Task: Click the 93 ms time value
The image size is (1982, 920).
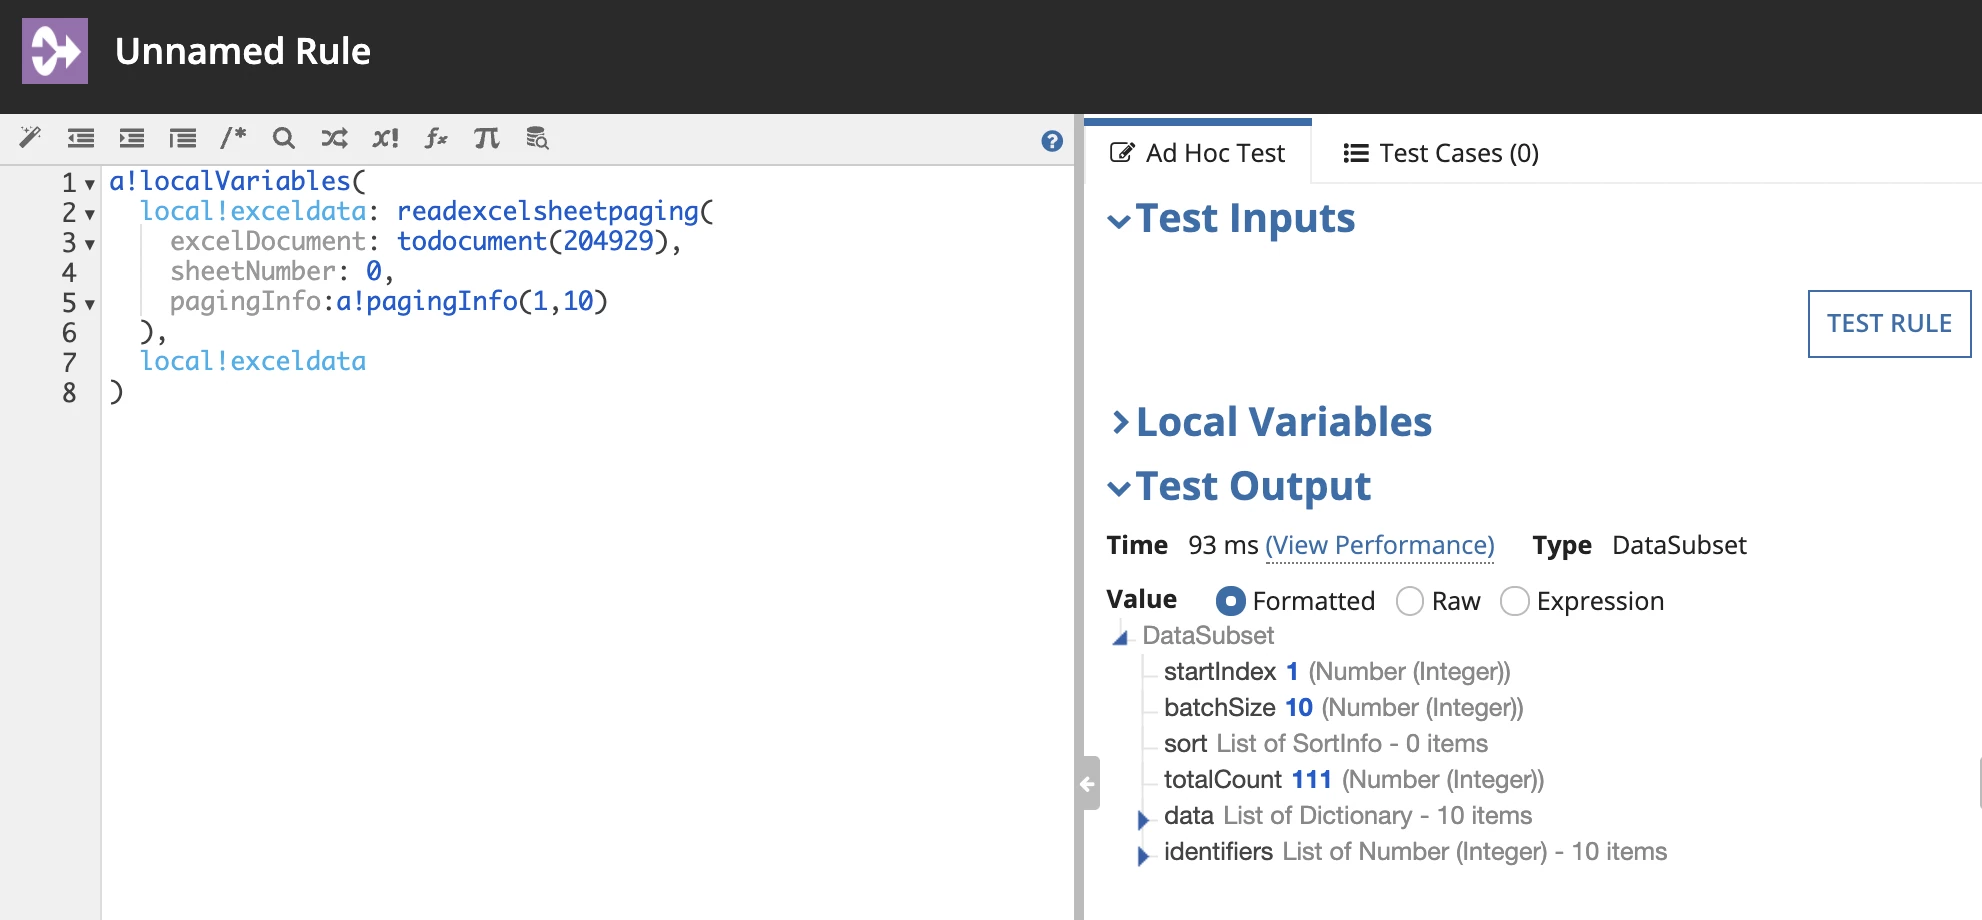Action: [1223, 545]
